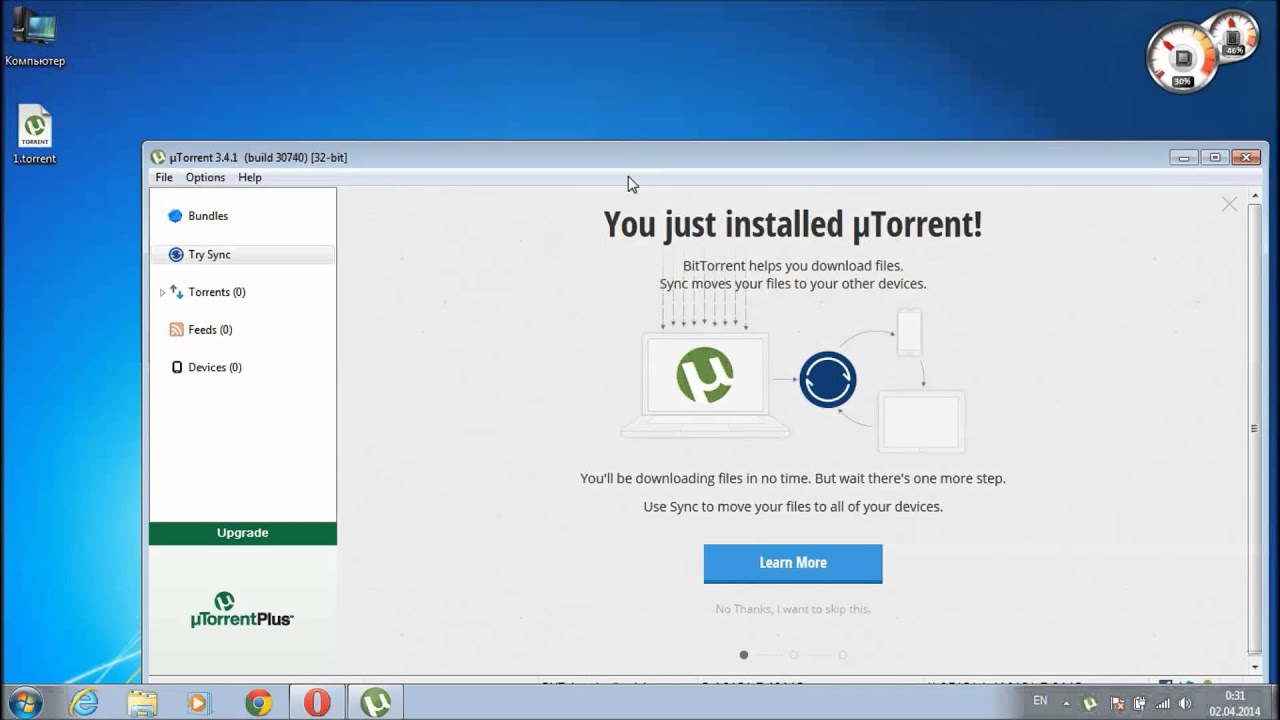Select the 1.torrent file on the desktop

point(34,135)
